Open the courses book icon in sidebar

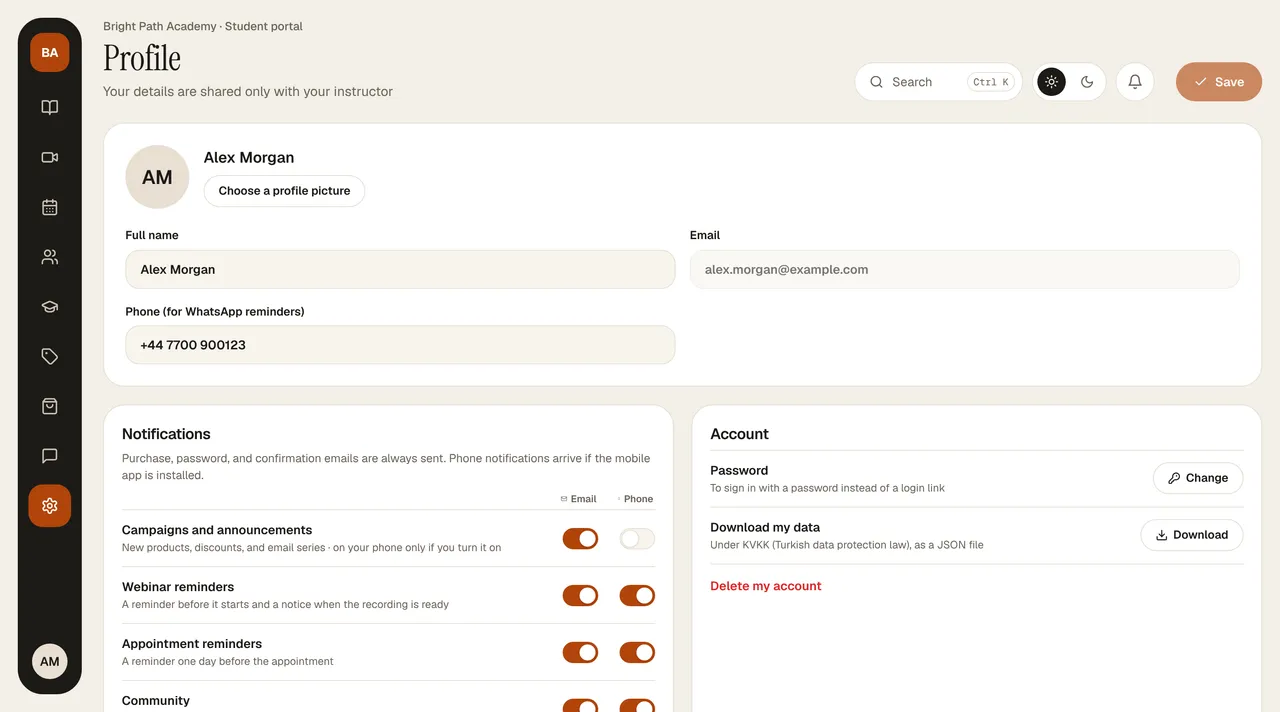49,107
